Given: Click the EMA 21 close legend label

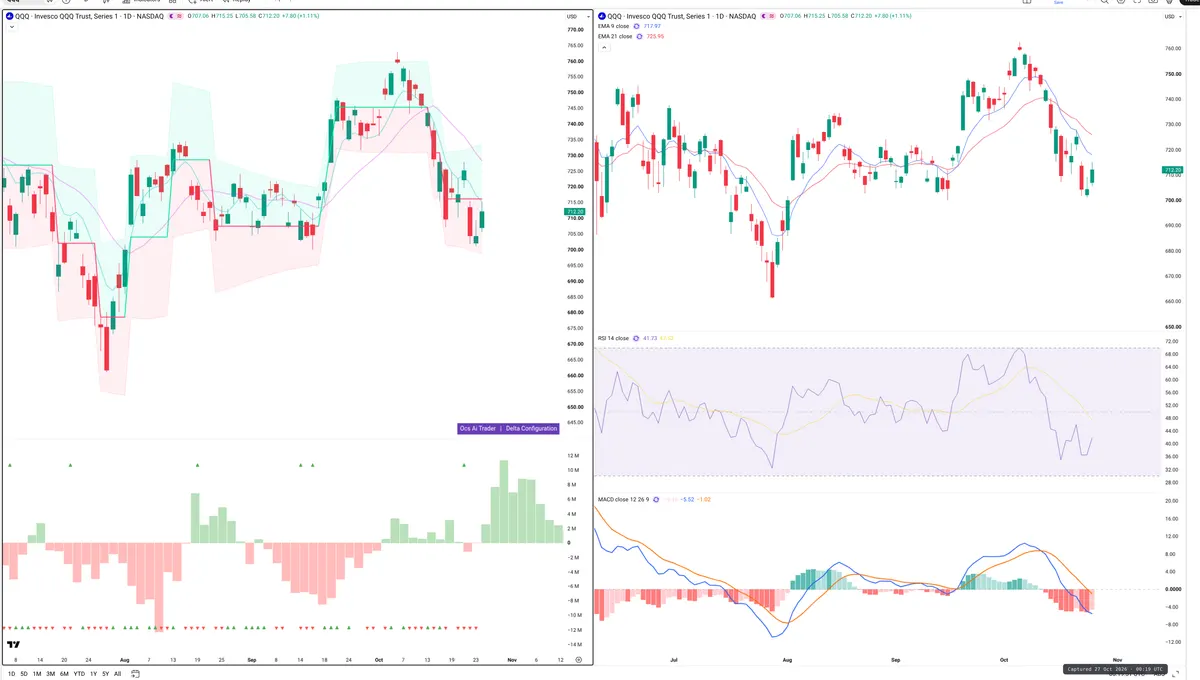Looking at the screenshot, I should point(615,36).
